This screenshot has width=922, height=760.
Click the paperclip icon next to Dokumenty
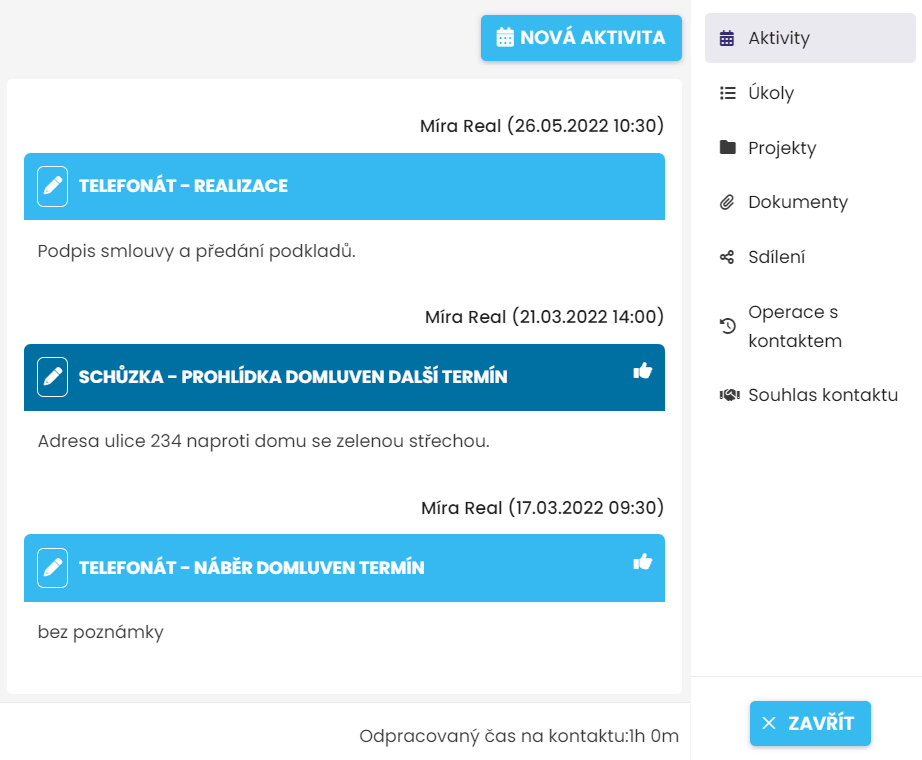pos(728,203)
